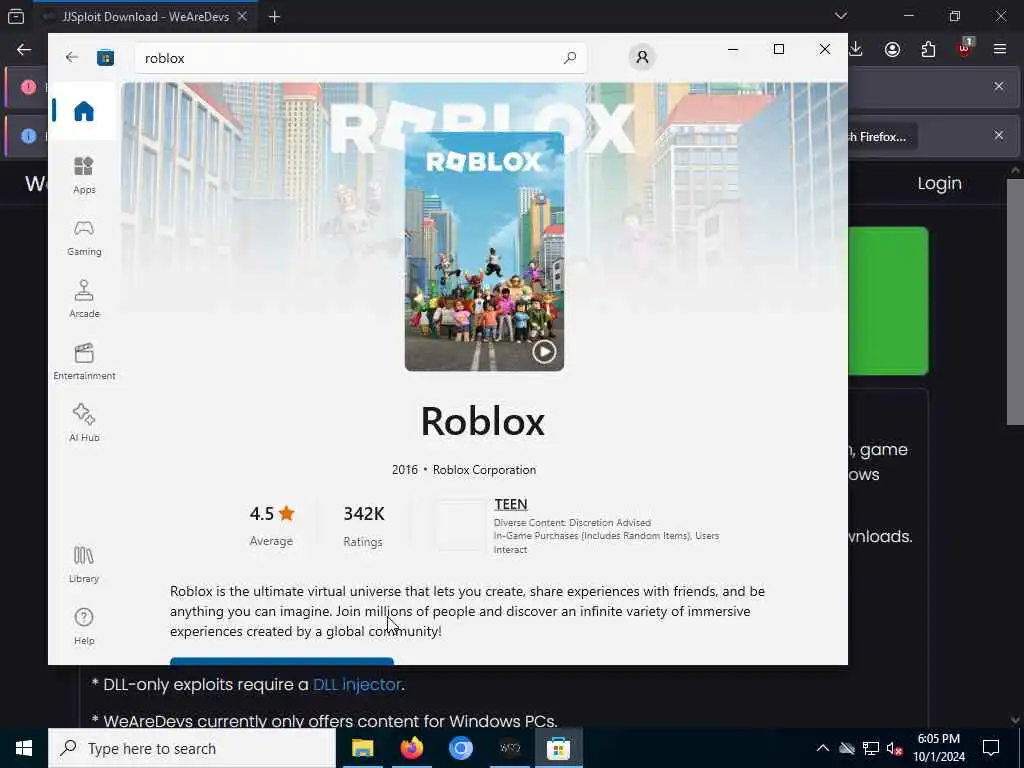The image size is (1024, 768).
Task: Click Roblox Corporation publisher name
Action: pos(484,470)
